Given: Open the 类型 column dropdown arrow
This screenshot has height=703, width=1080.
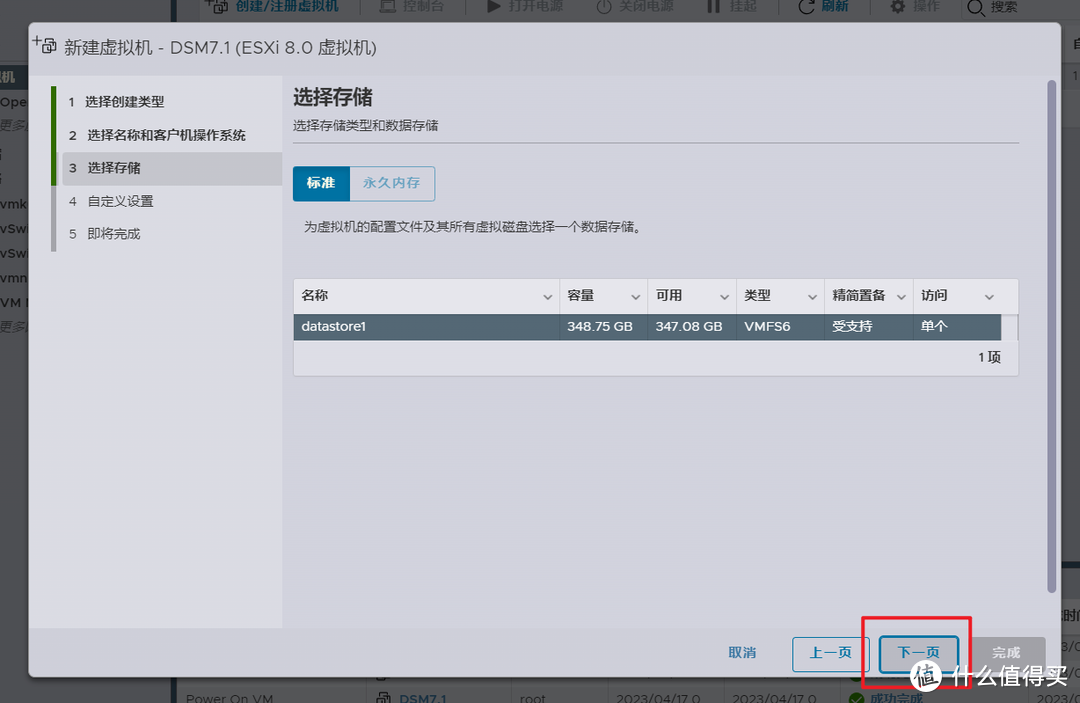Looking at the screenshot, I should click(x=812, y=297).
